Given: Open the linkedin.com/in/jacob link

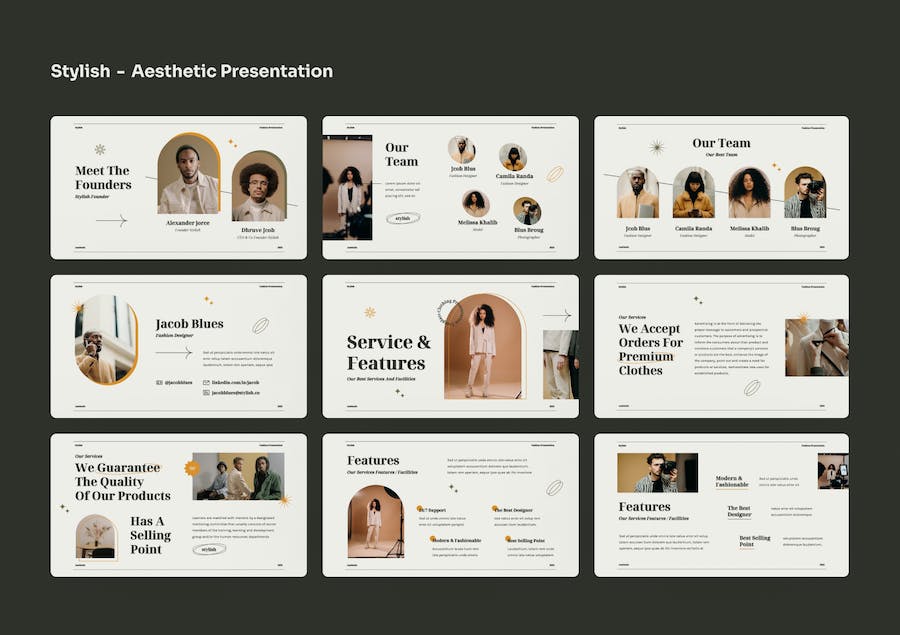Looking at the screenshot, I should tap(235, 382).
